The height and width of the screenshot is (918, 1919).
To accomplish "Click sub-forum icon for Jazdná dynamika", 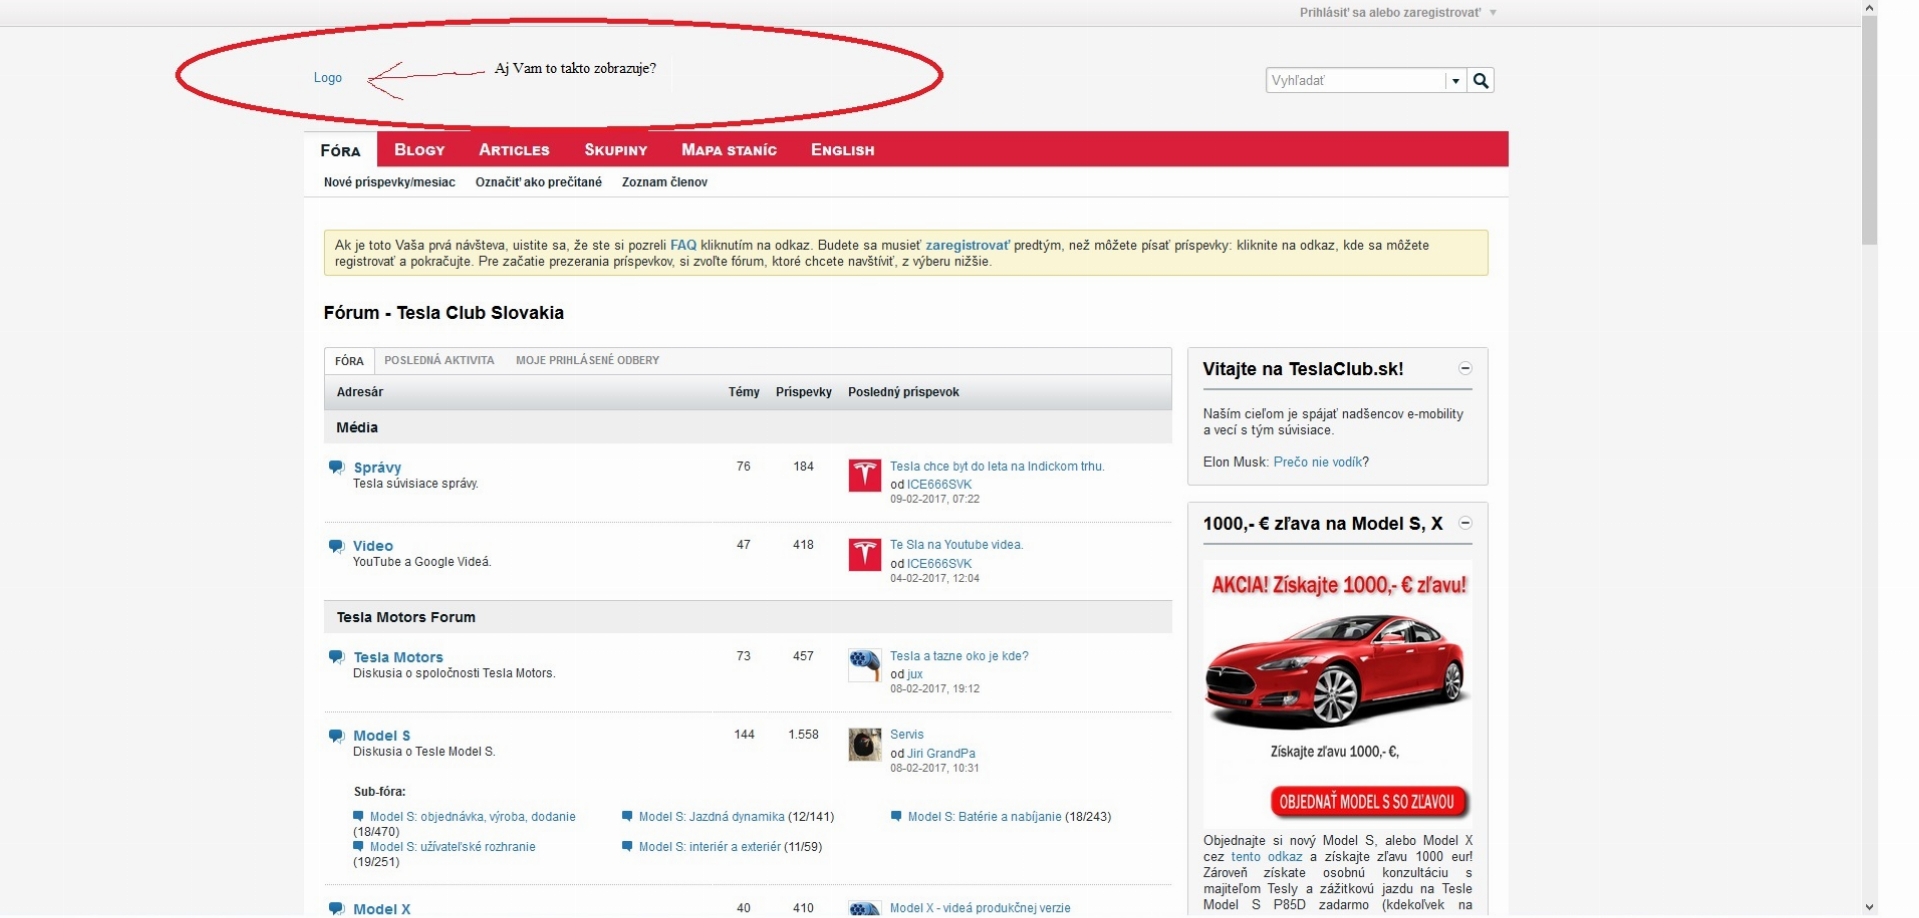I will click(x=627, y=816).
